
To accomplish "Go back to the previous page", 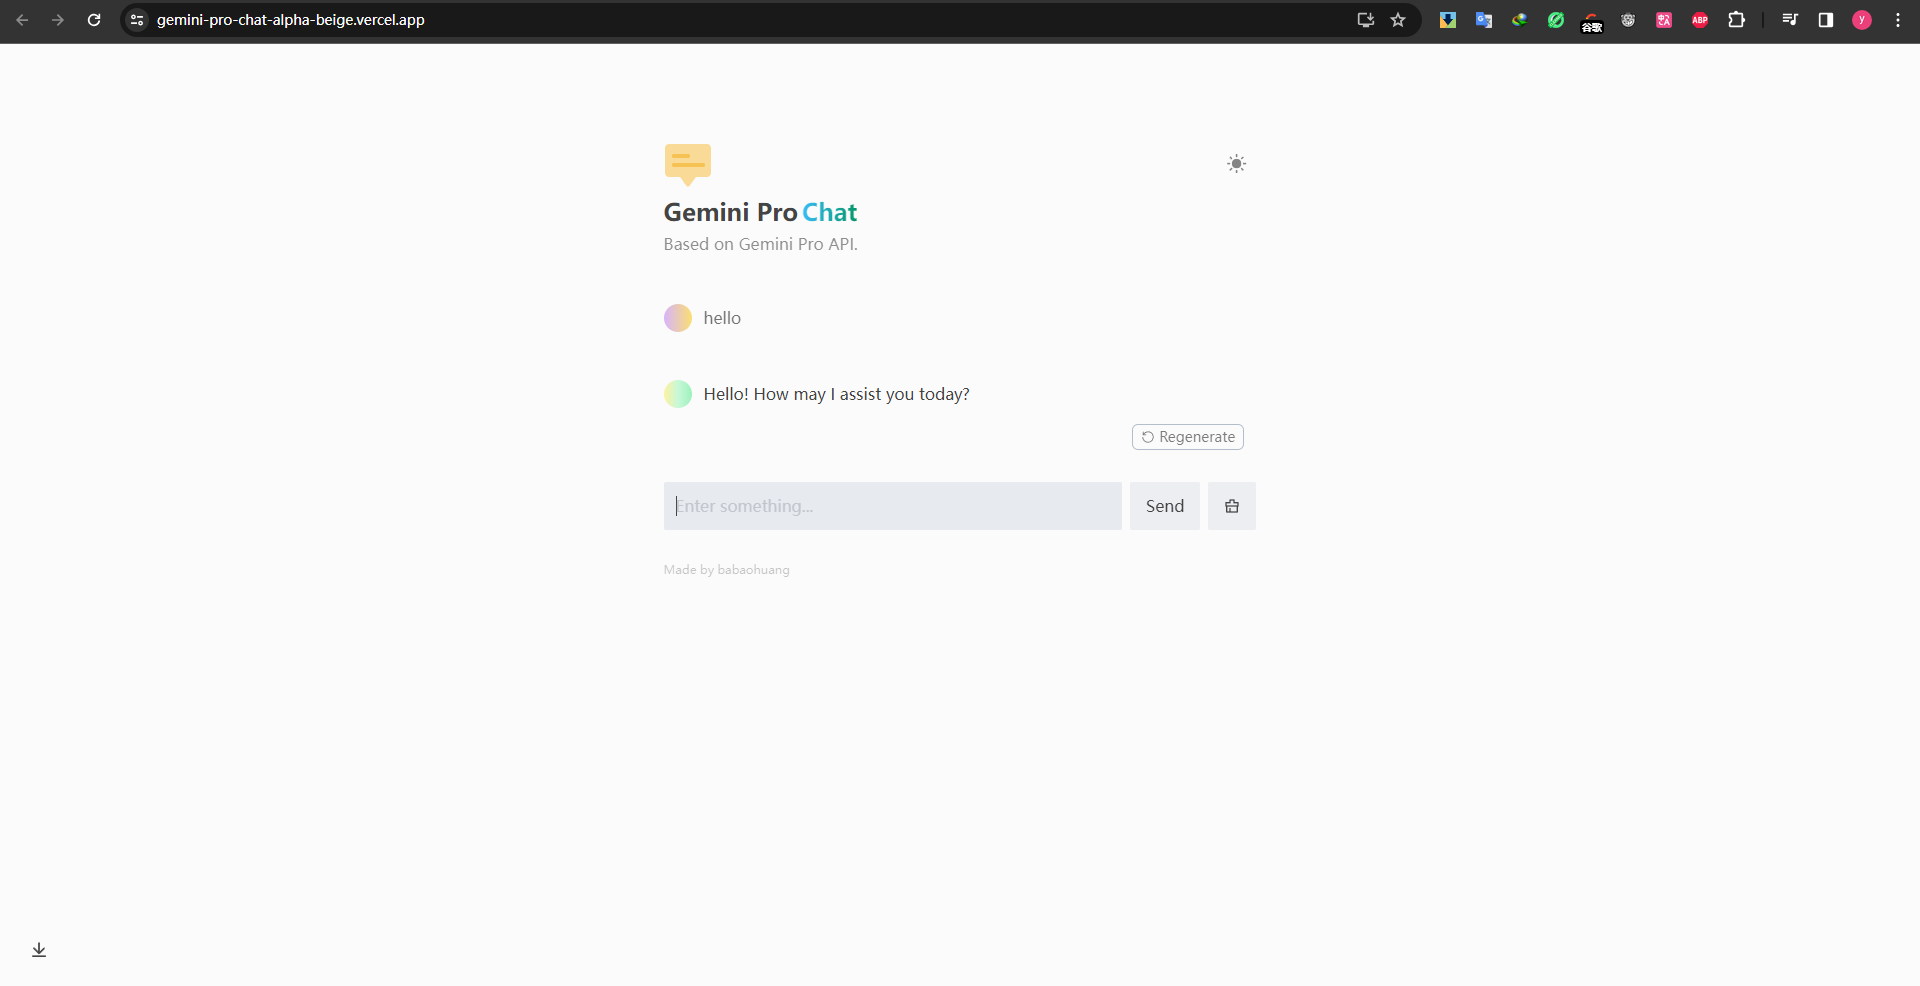I will (x=22, y=20).
